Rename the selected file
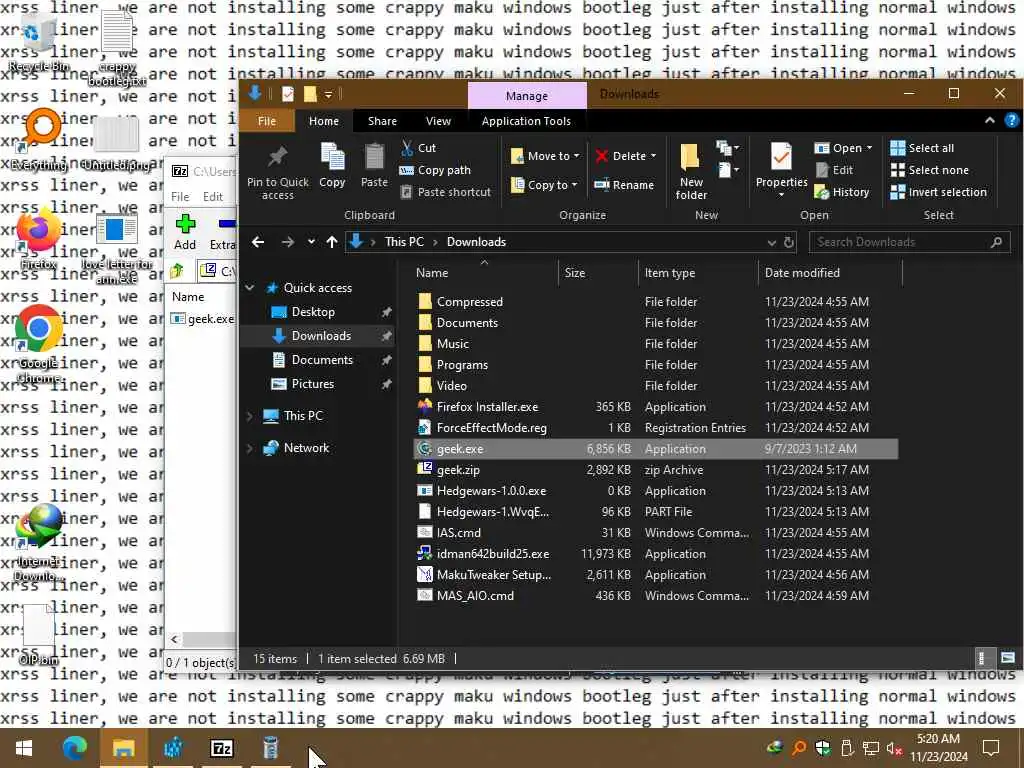 tap(624, 185)
